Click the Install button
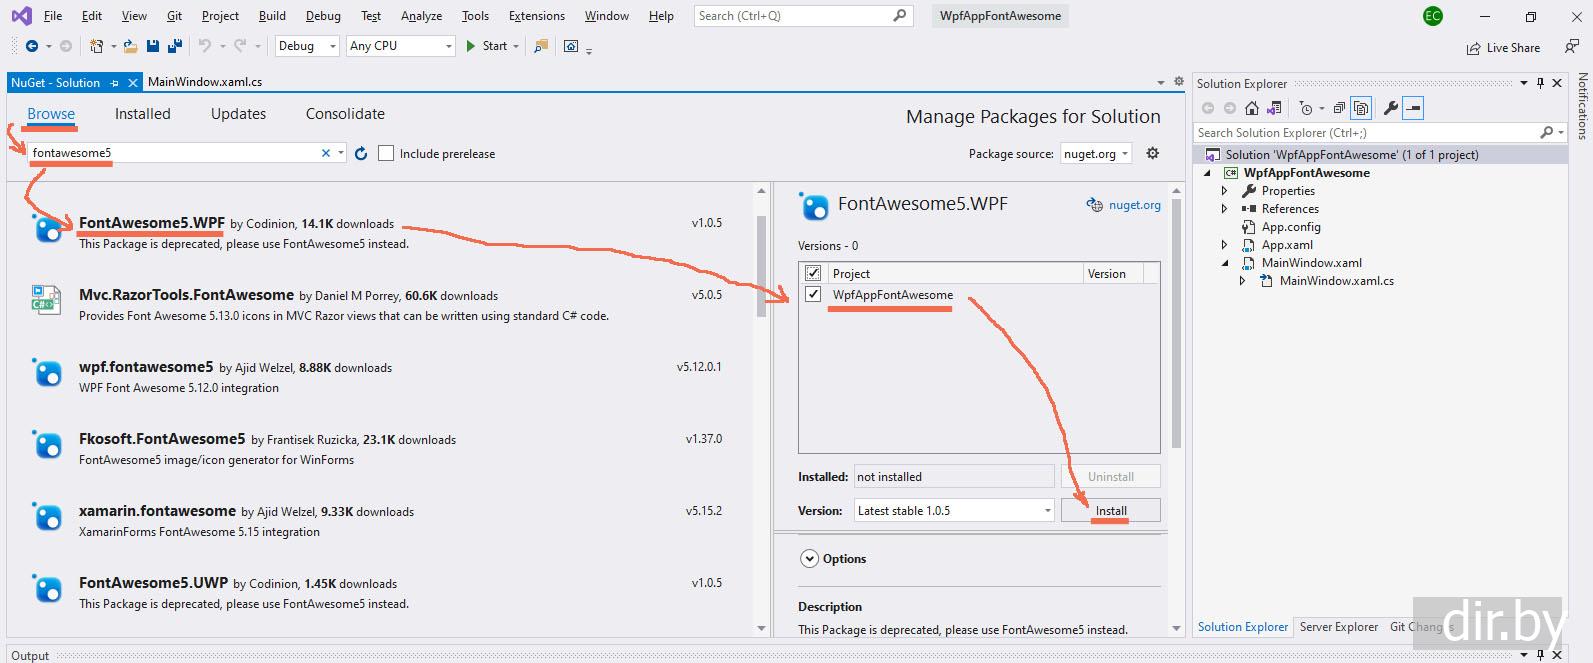Screen dimensions: 1593x663 point(1110,511)
